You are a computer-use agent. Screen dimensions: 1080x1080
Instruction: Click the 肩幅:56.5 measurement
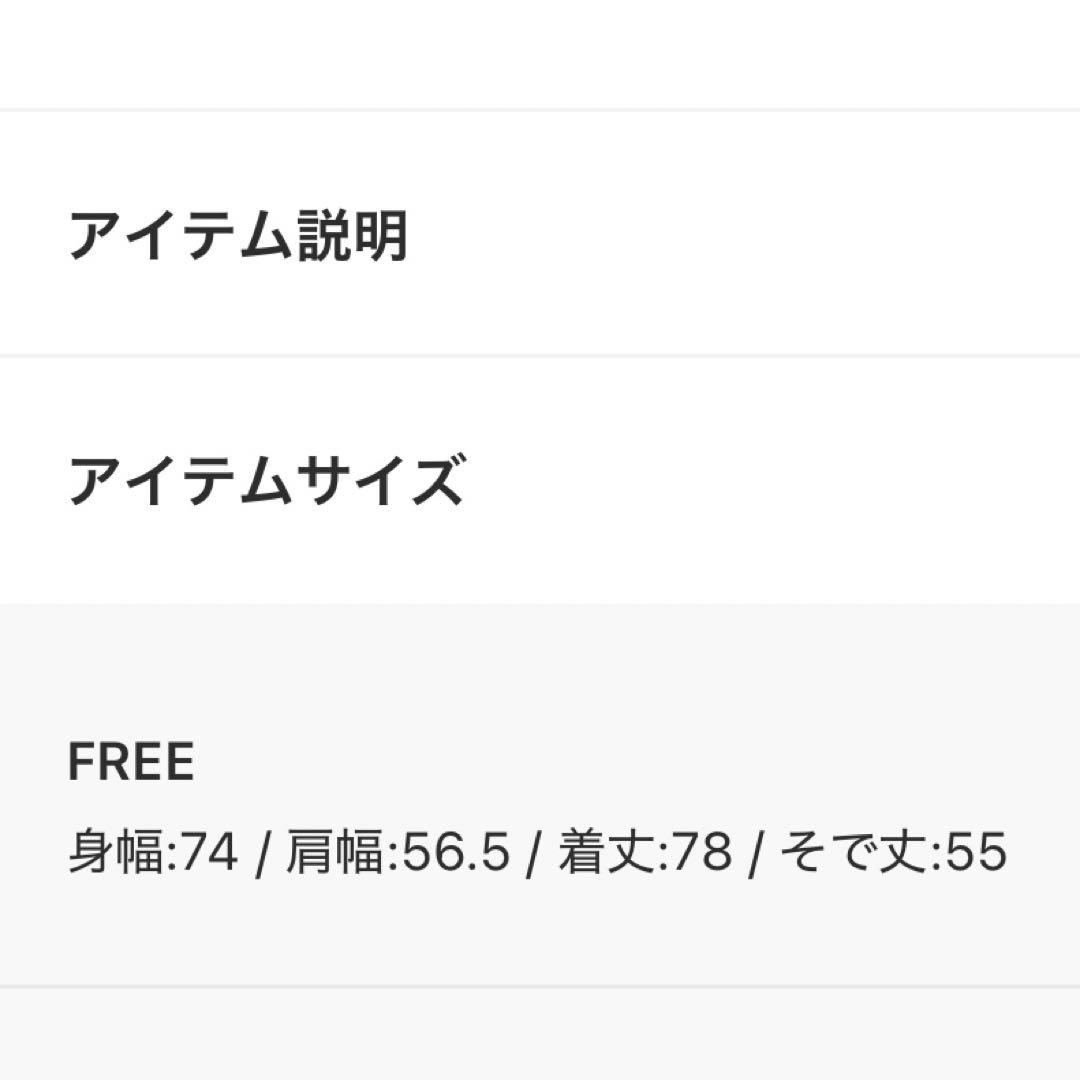[398, 854]
